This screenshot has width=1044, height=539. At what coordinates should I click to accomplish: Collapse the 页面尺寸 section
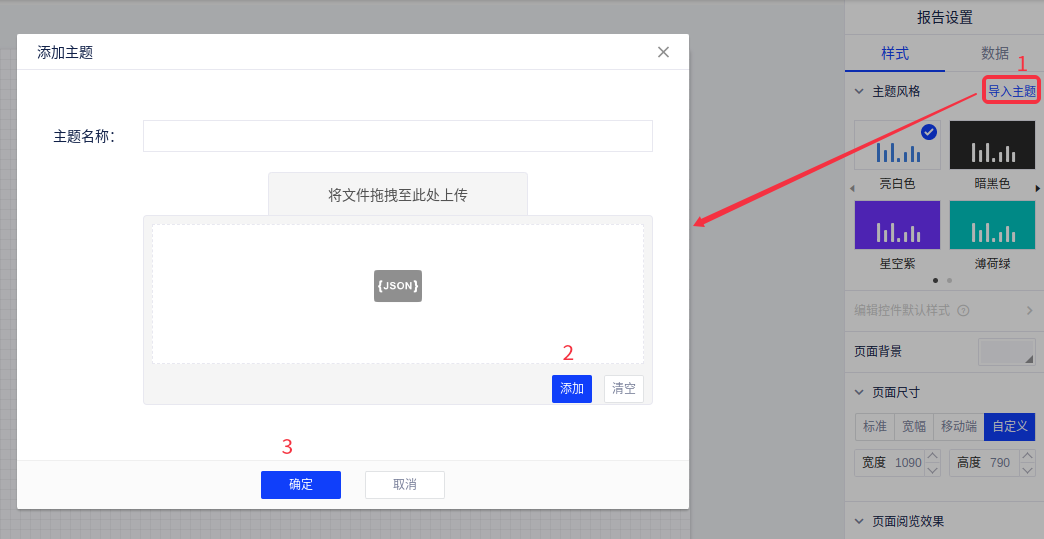tap(858, 392)
